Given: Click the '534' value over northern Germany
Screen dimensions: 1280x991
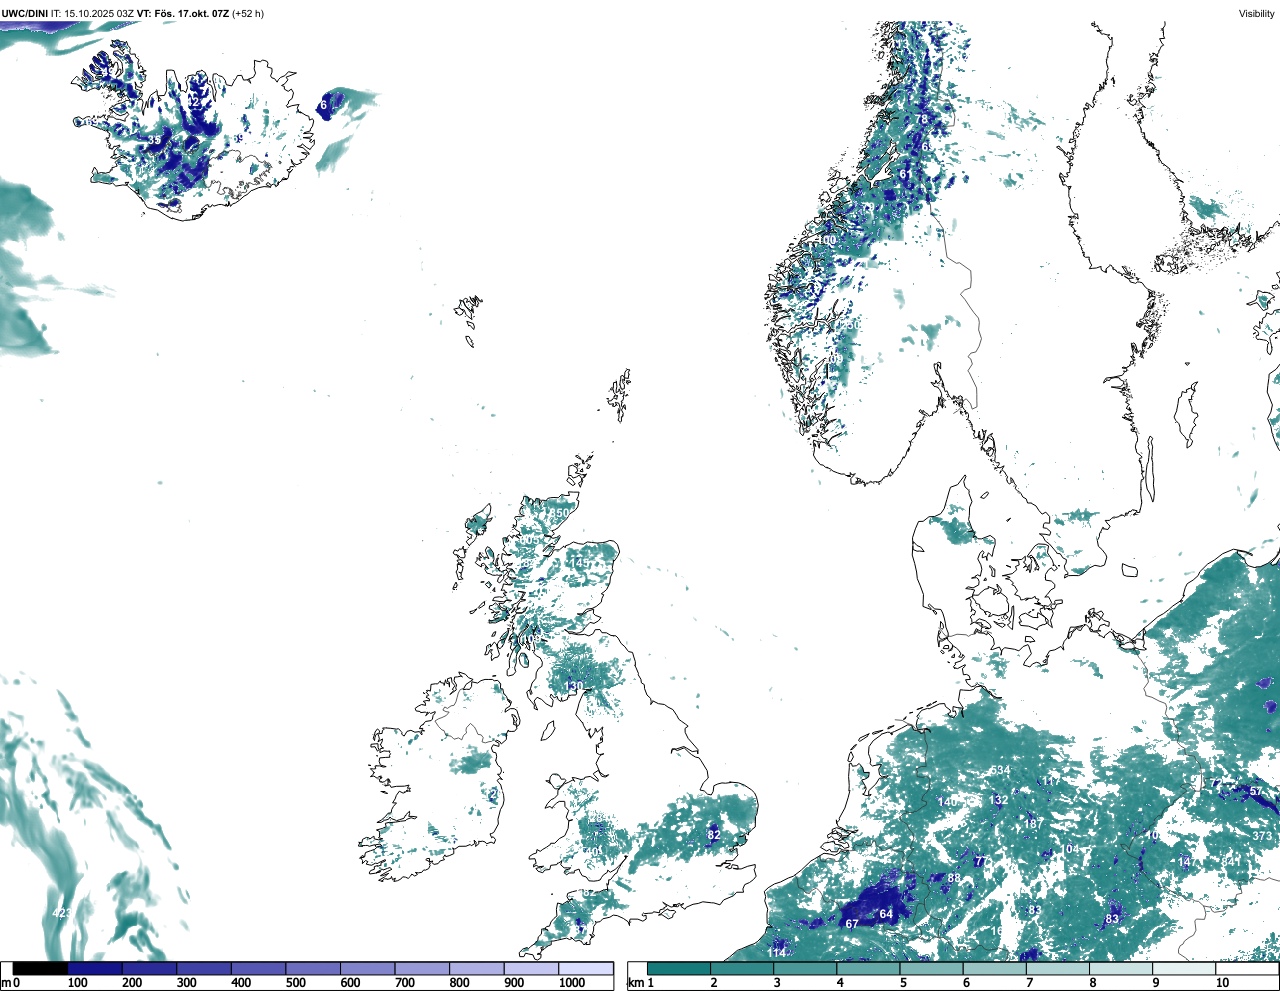Looking at the screenshot, I should [1000, 770].
